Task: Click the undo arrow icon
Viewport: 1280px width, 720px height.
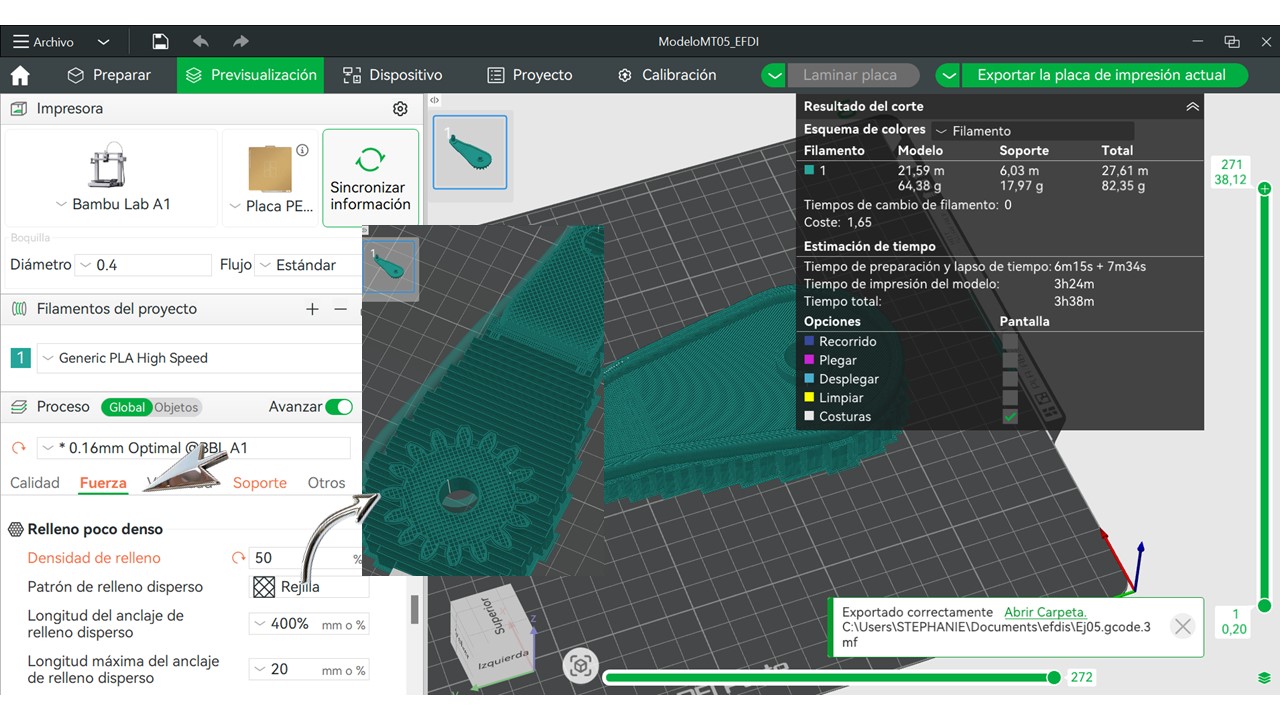Action: coord(201,42)
